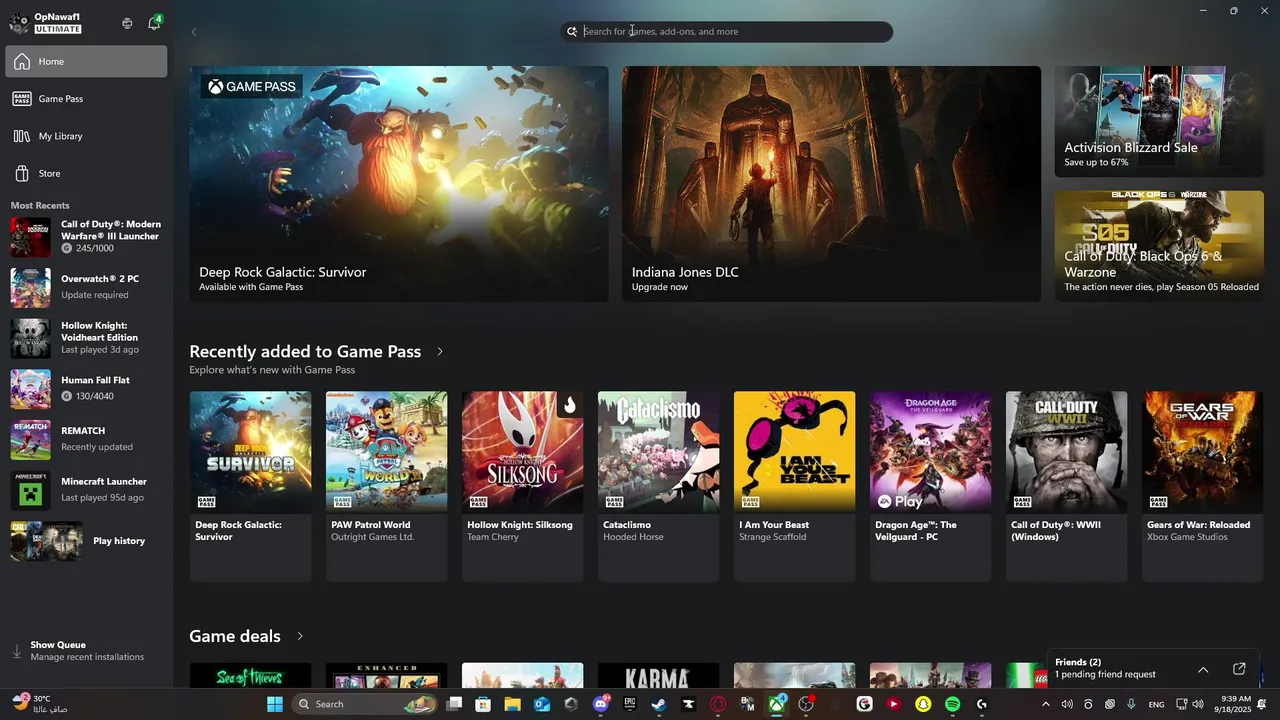Open the Home navigation item
Screen dimensions: 1280x720
(86, 61)
